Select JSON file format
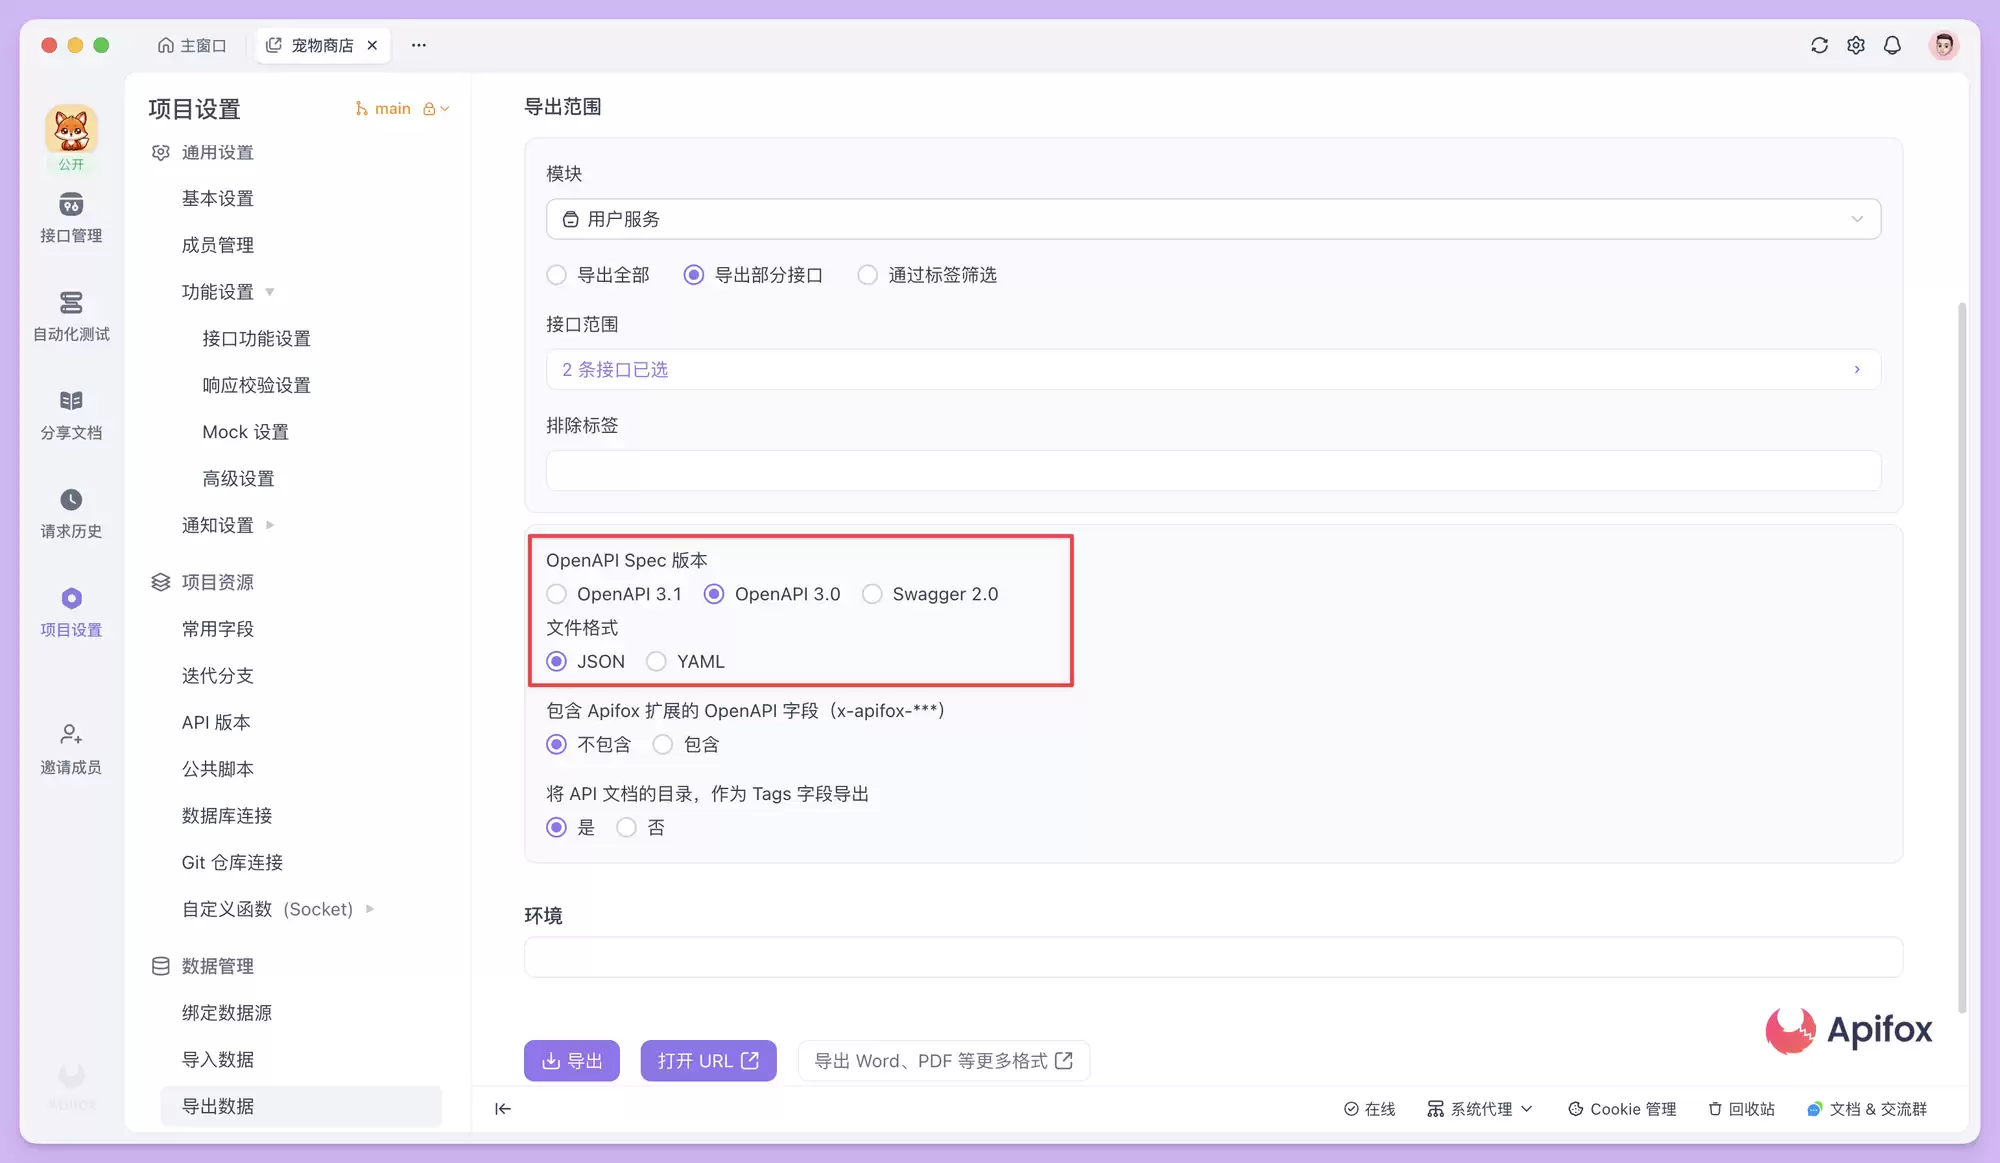 [x=557, y=662]
